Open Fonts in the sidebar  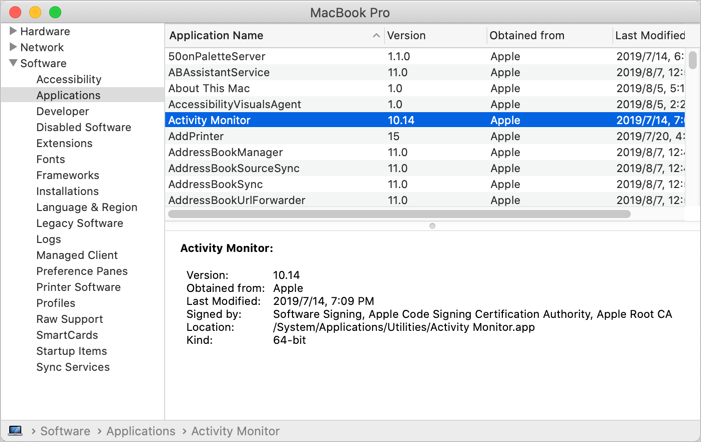(50, 159)
